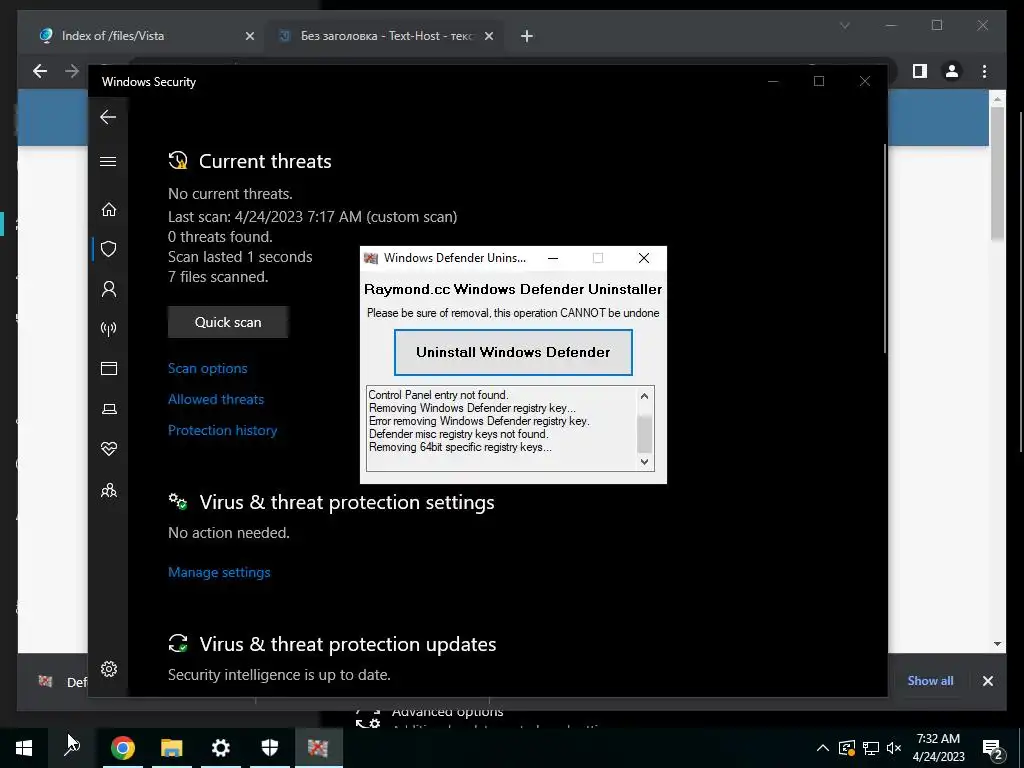
Task: Open Family options icon in the sidebar
Action: pos(108,490)
